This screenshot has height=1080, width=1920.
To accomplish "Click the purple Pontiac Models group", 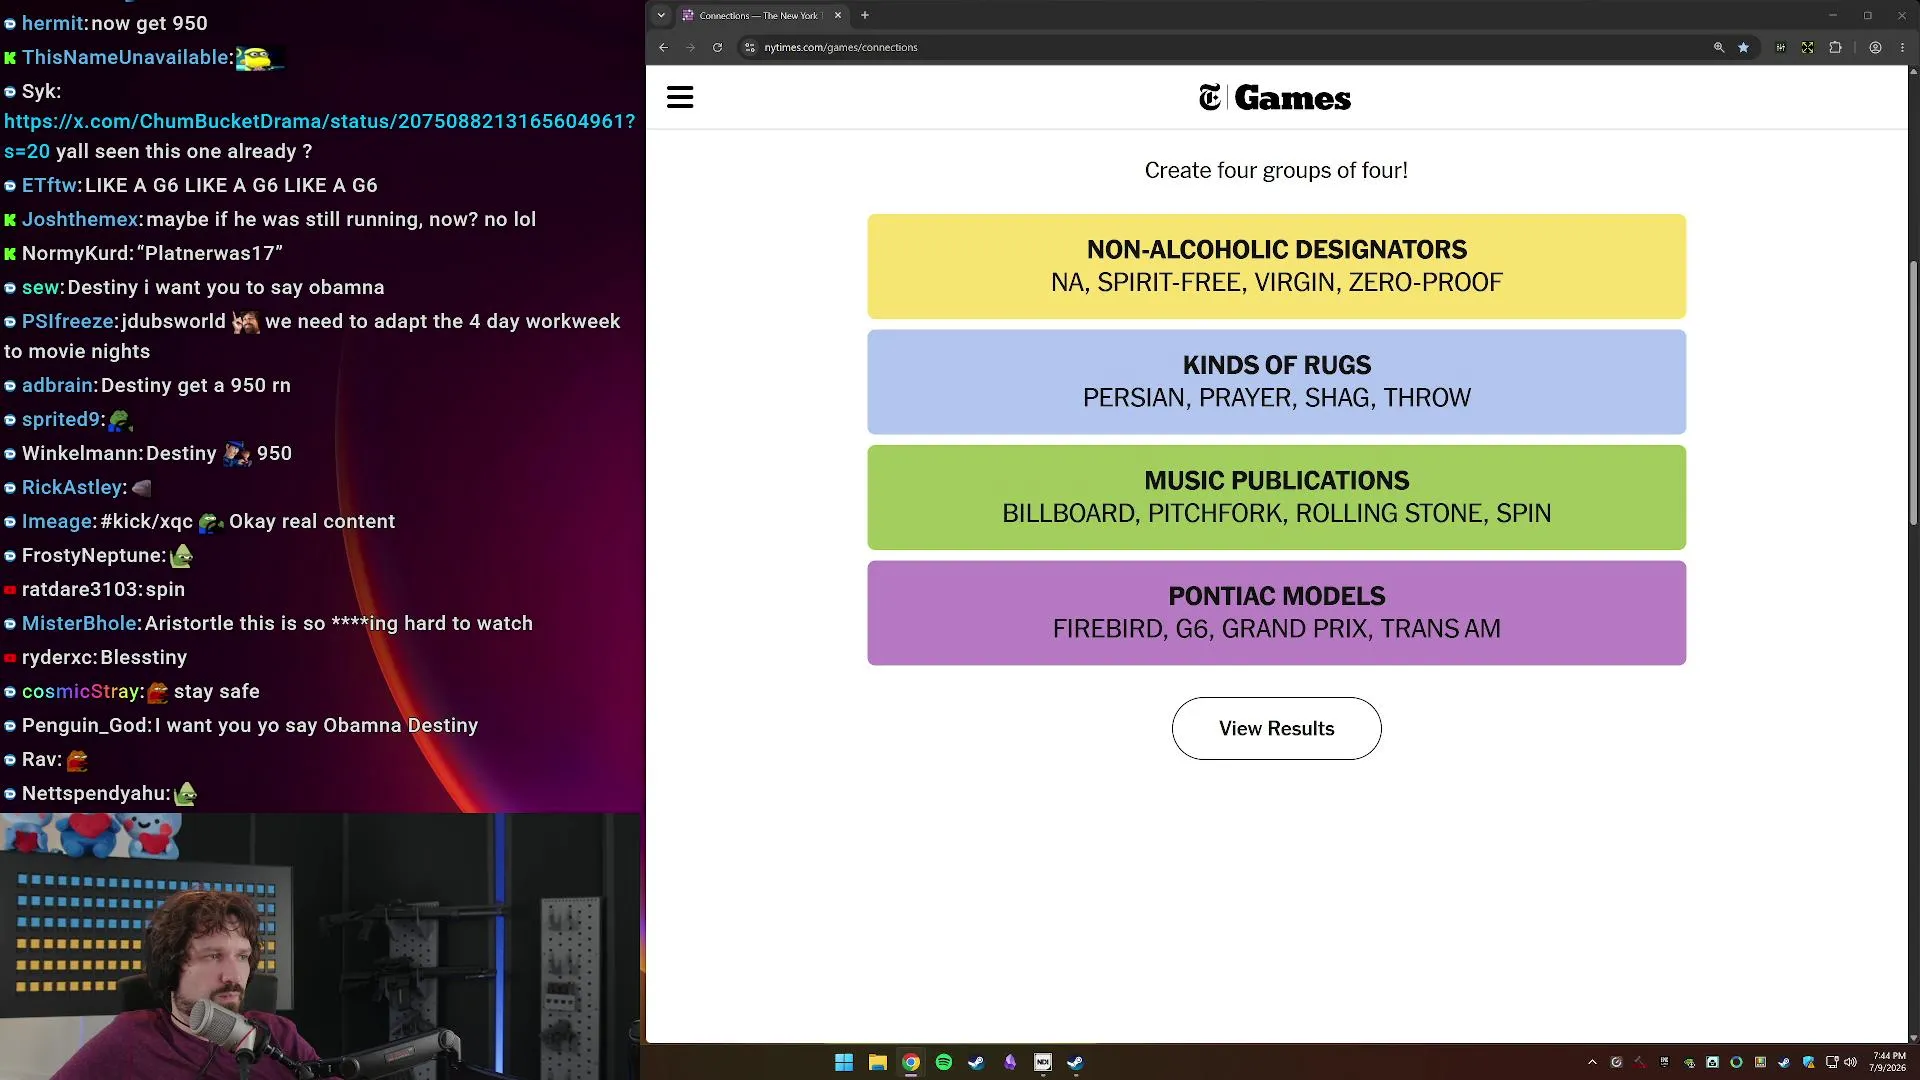I will pyautogui.click(x=1276, y=612).
